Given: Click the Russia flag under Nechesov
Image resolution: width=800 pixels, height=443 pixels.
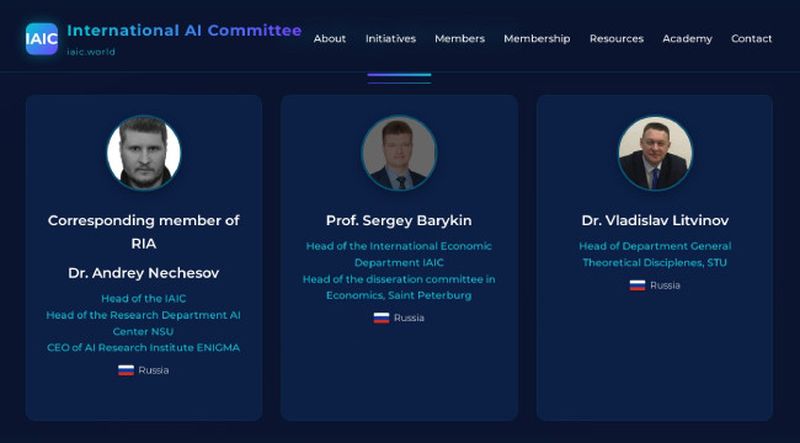Looking at the screenshot, I should tap(126, 370).
